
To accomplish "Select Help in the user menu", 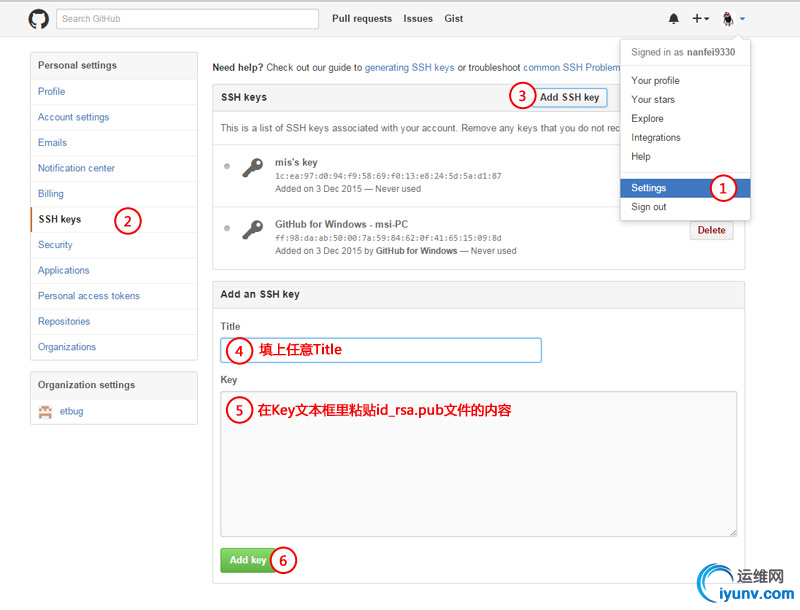I will pyautogui.click(x=640, y=157).
